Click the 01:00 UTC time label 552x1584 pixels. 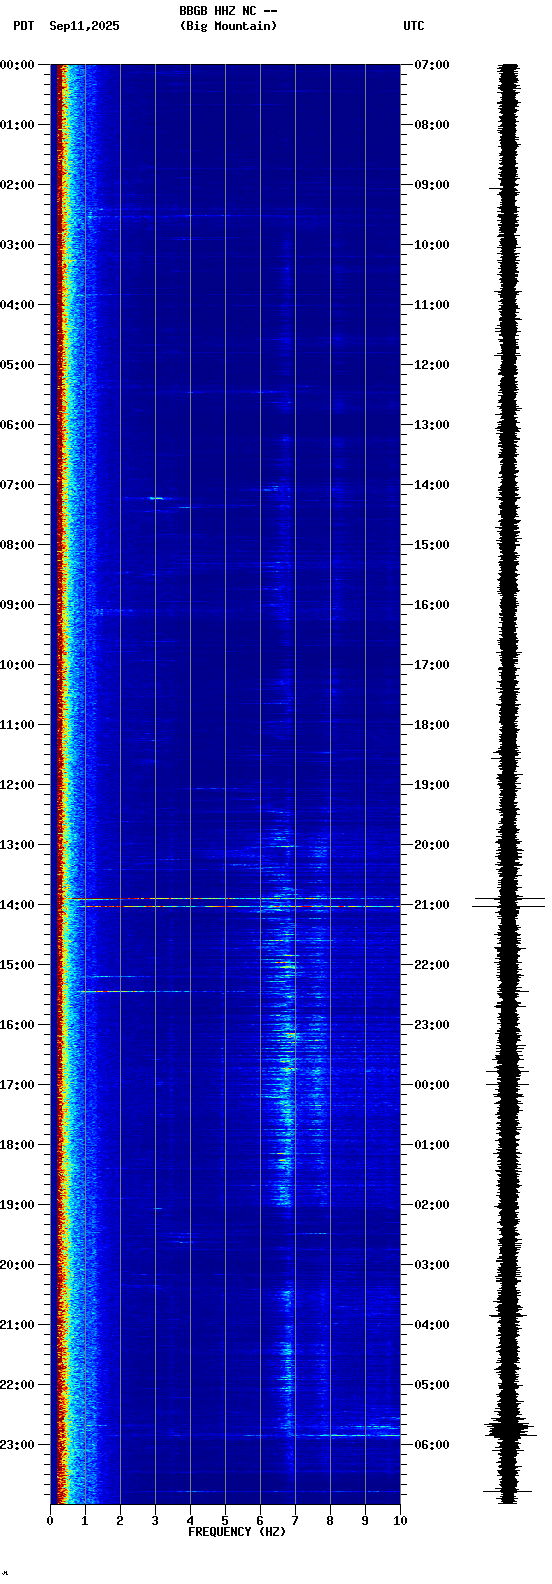point(432,1145)
